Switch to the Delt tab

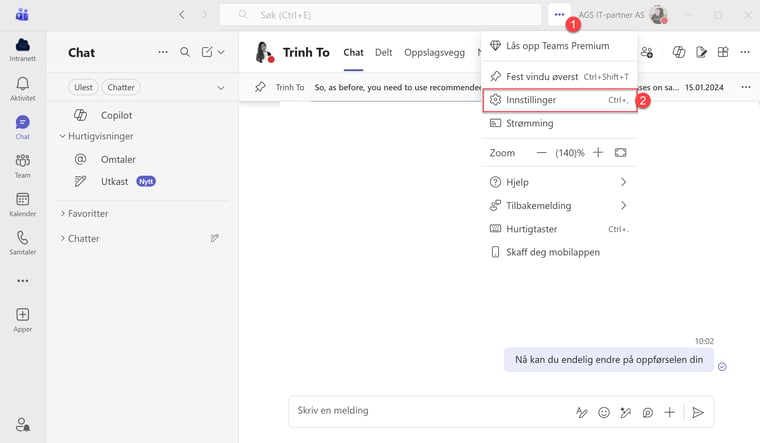click(x=383, y=53)
